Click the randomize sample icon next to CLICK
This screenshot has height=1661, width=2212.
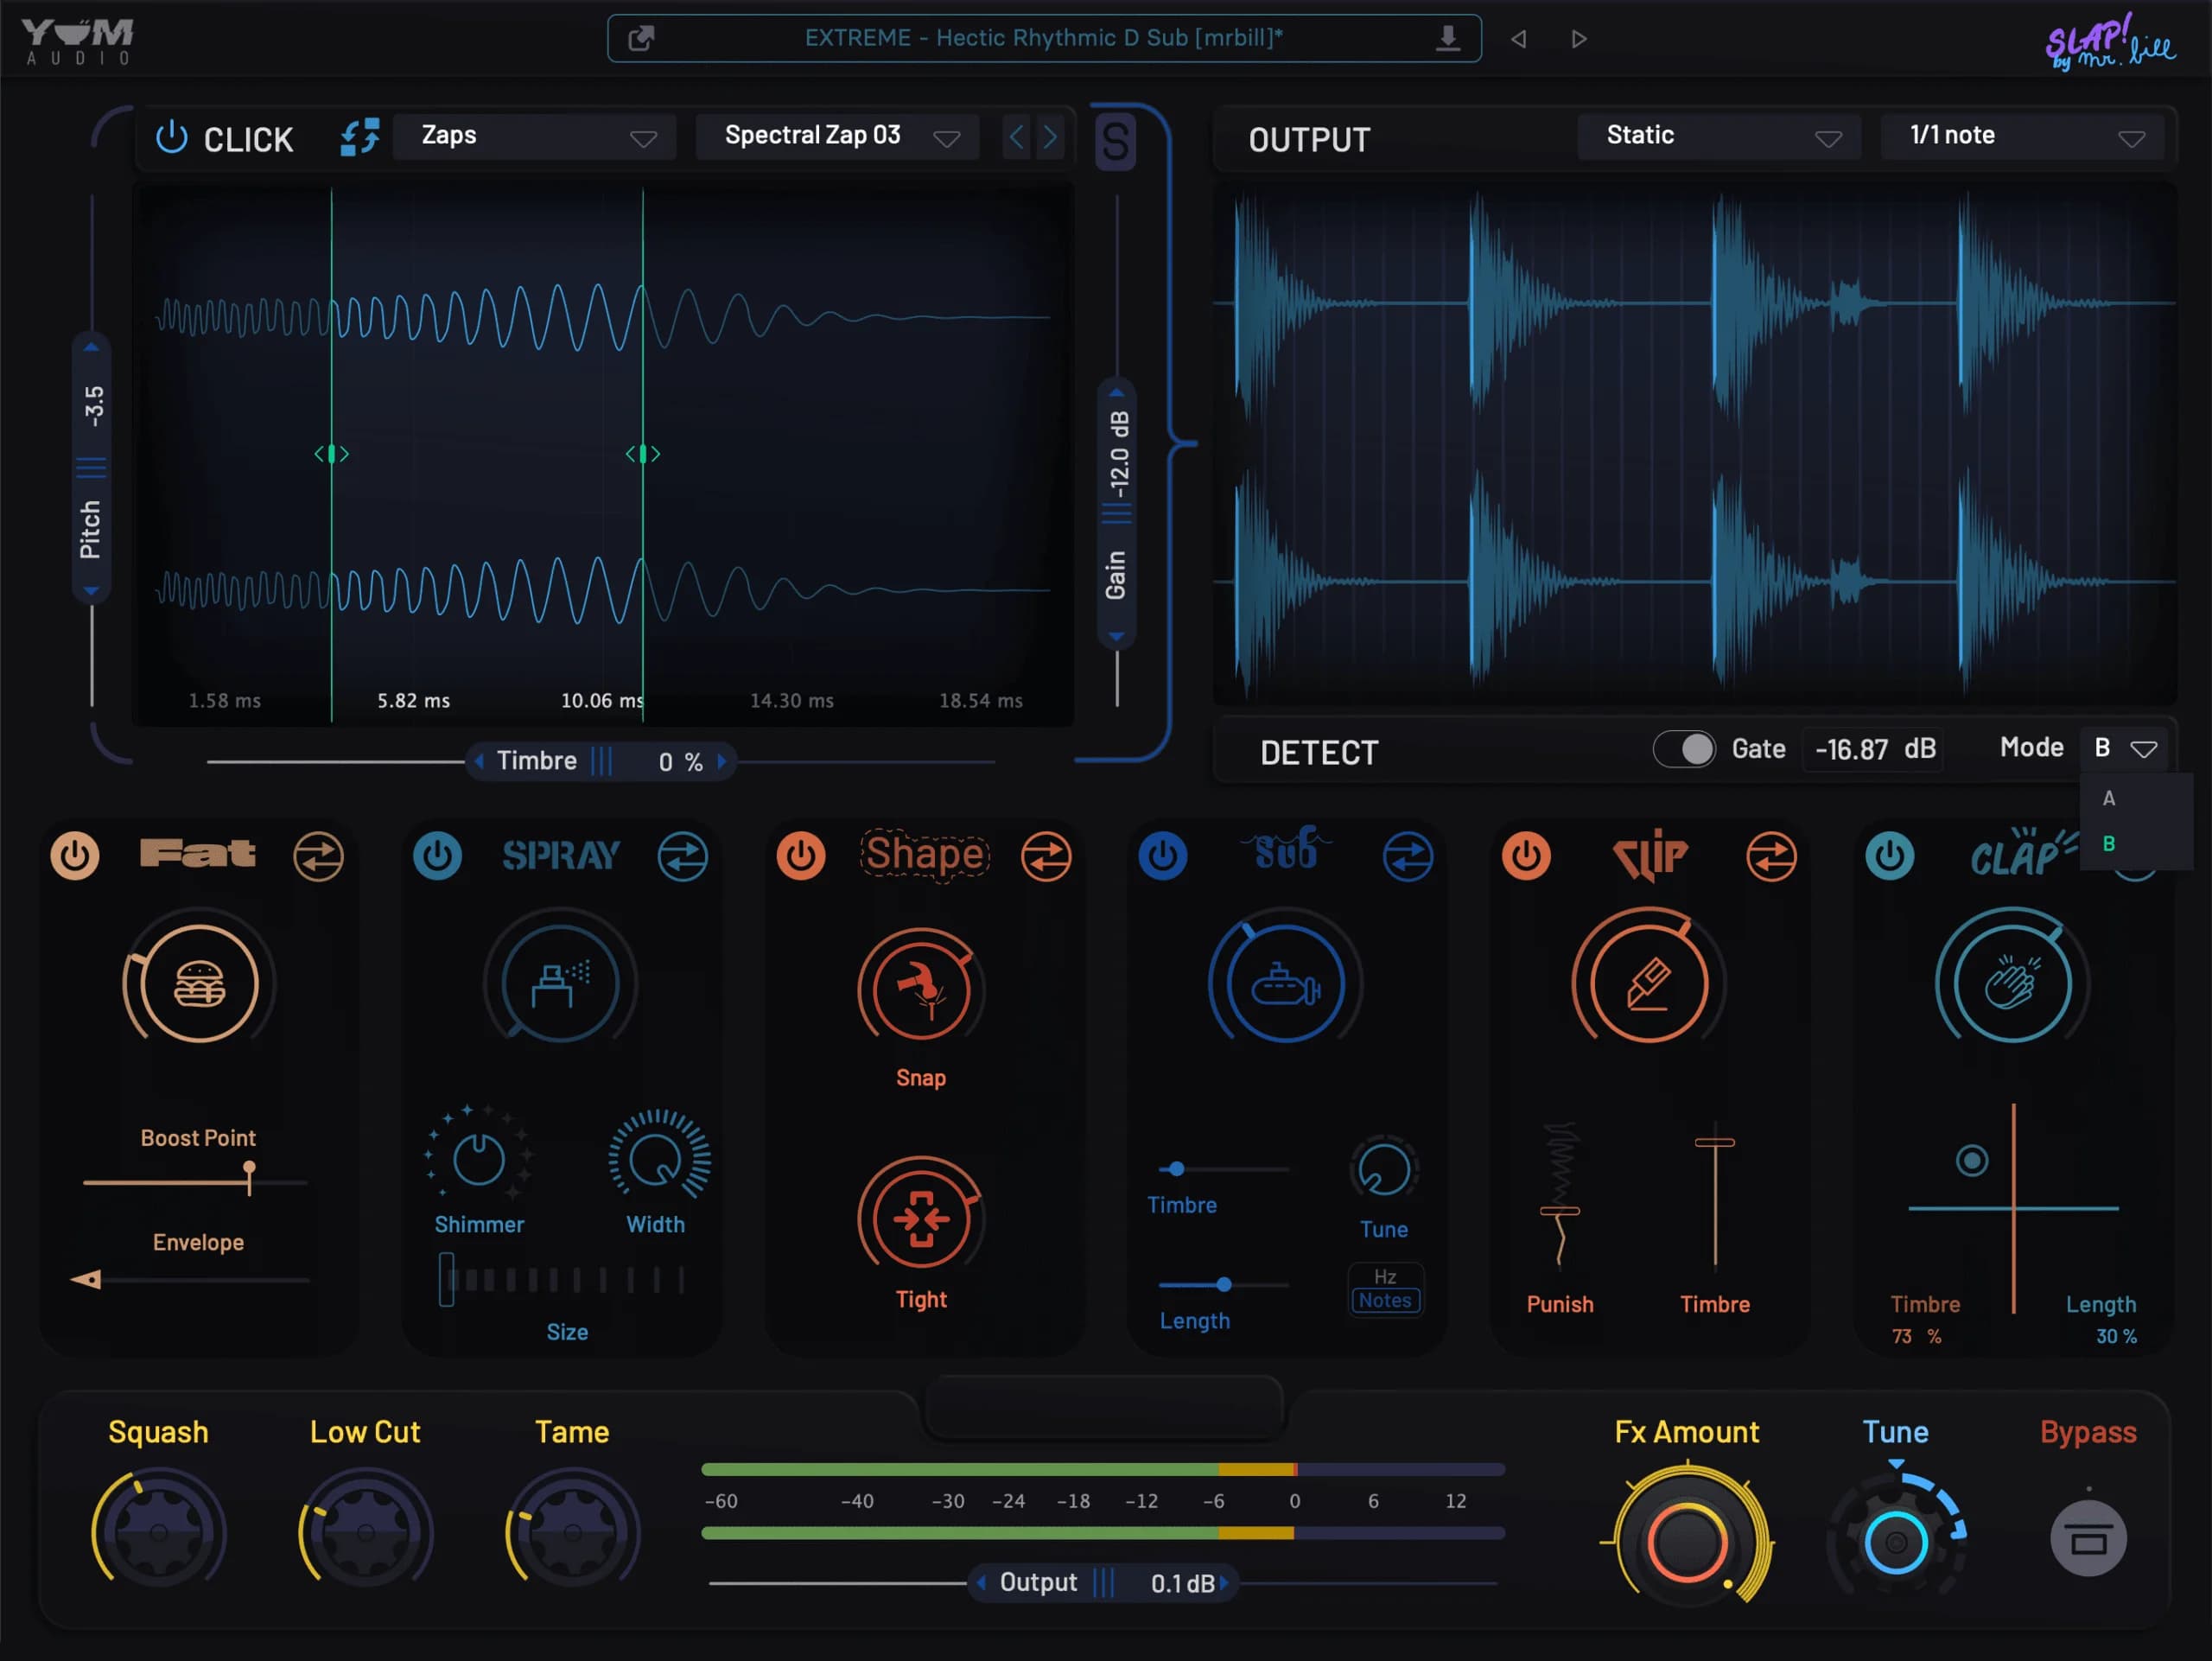click(x=359, y=137)
